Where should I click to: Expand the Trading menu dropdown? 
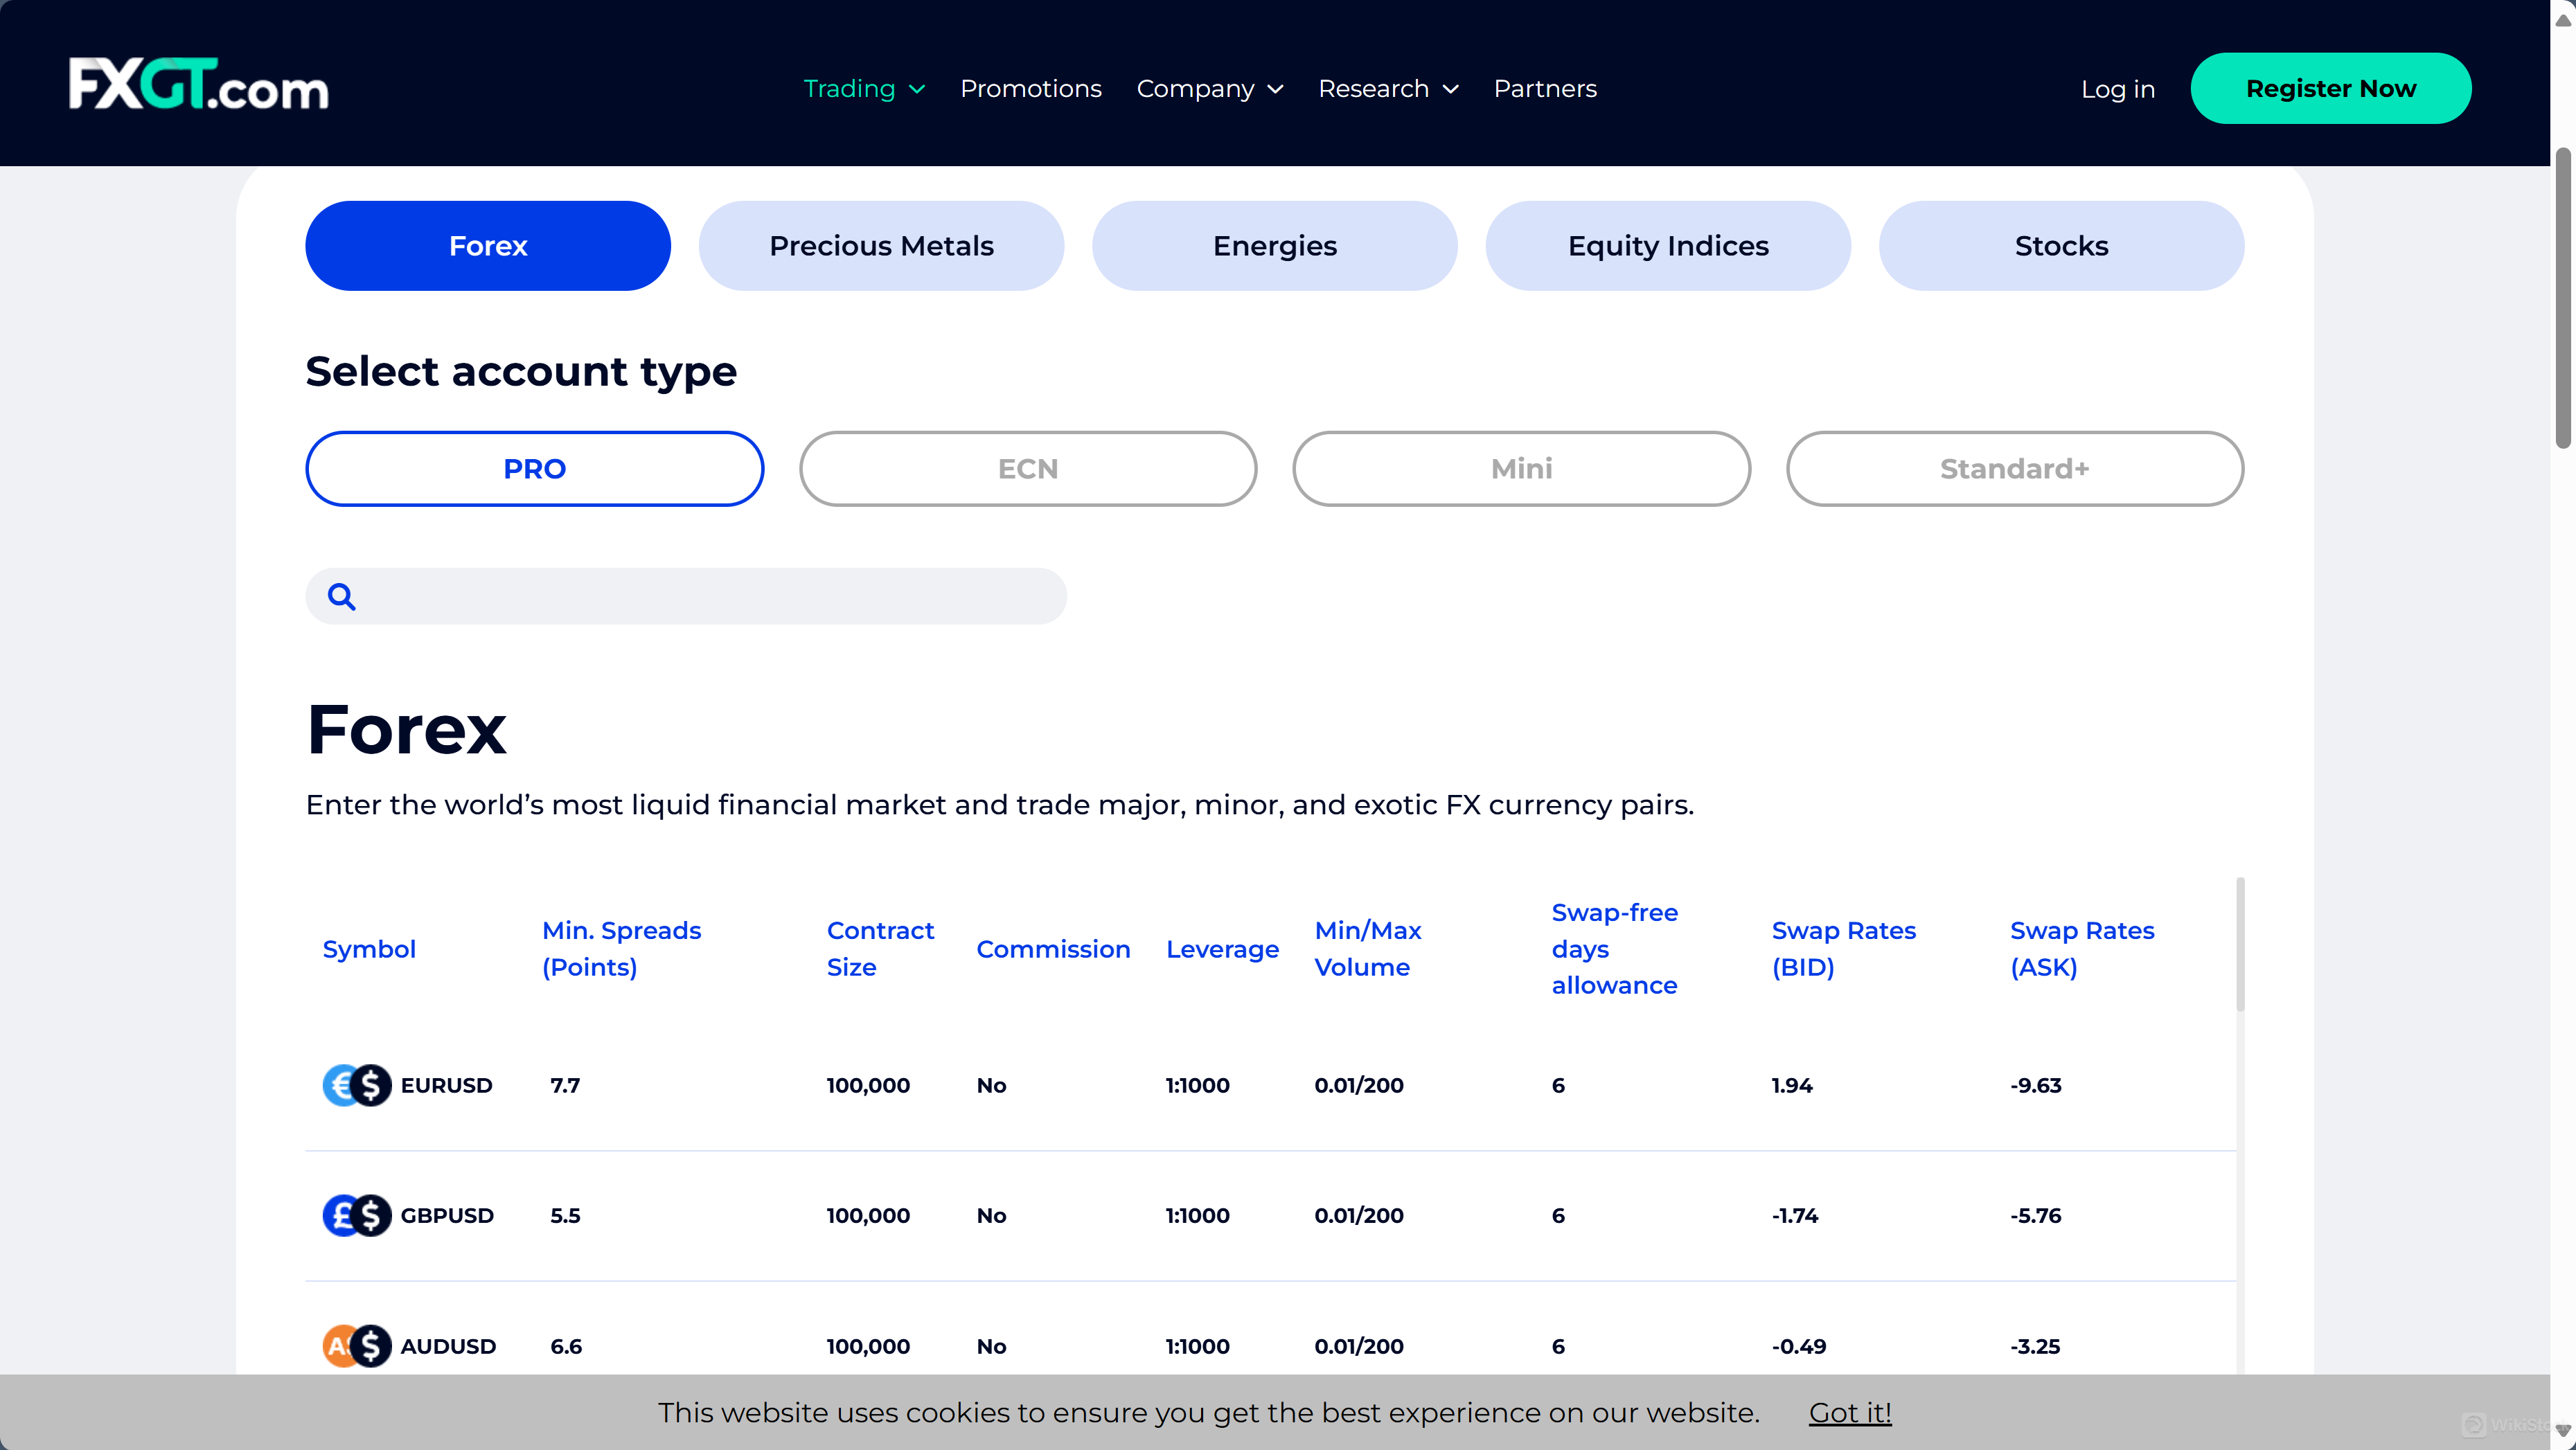(864, 89)
